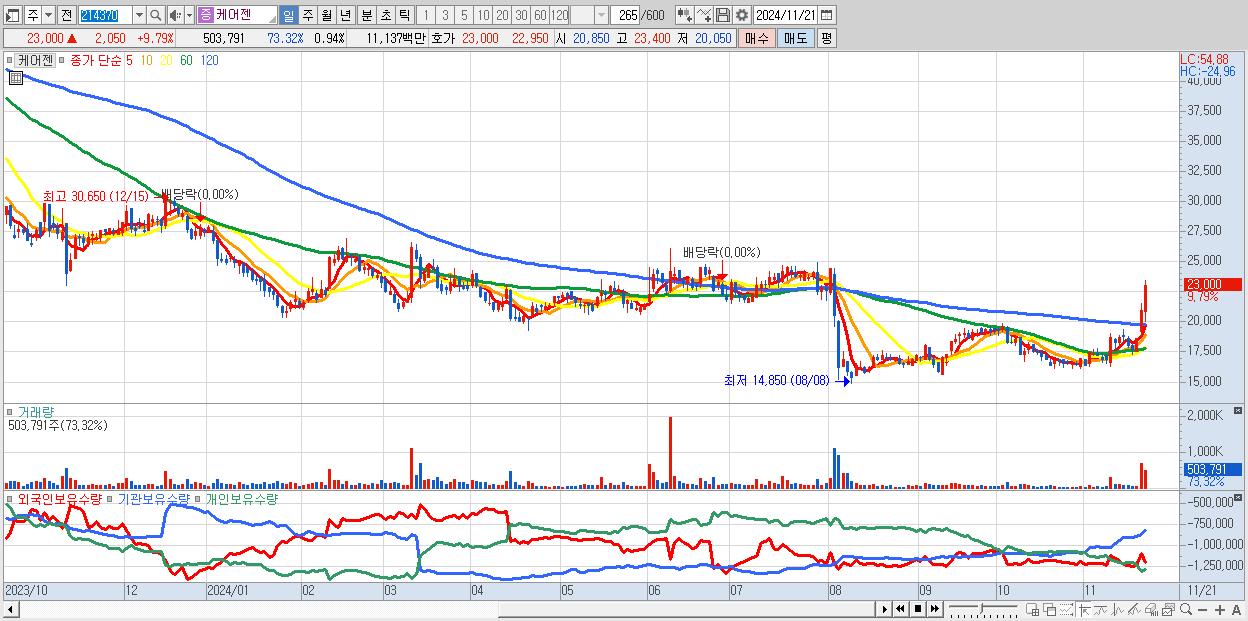The image size is (1248, 621).
Task: Click the fast-forward button in bottom controls
Action: pyautogui.click(x=934, y=609)
